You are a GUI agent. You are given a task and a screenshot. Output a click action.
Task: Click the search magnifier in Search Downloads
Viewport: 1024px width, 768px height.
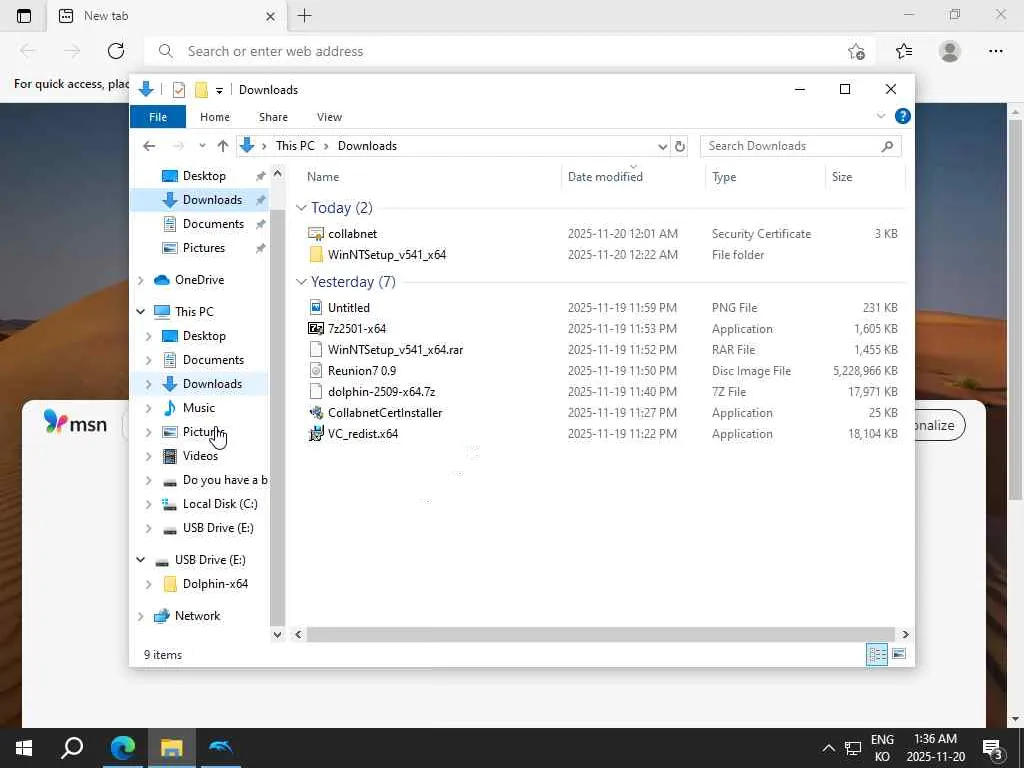(x=887, y=146)
